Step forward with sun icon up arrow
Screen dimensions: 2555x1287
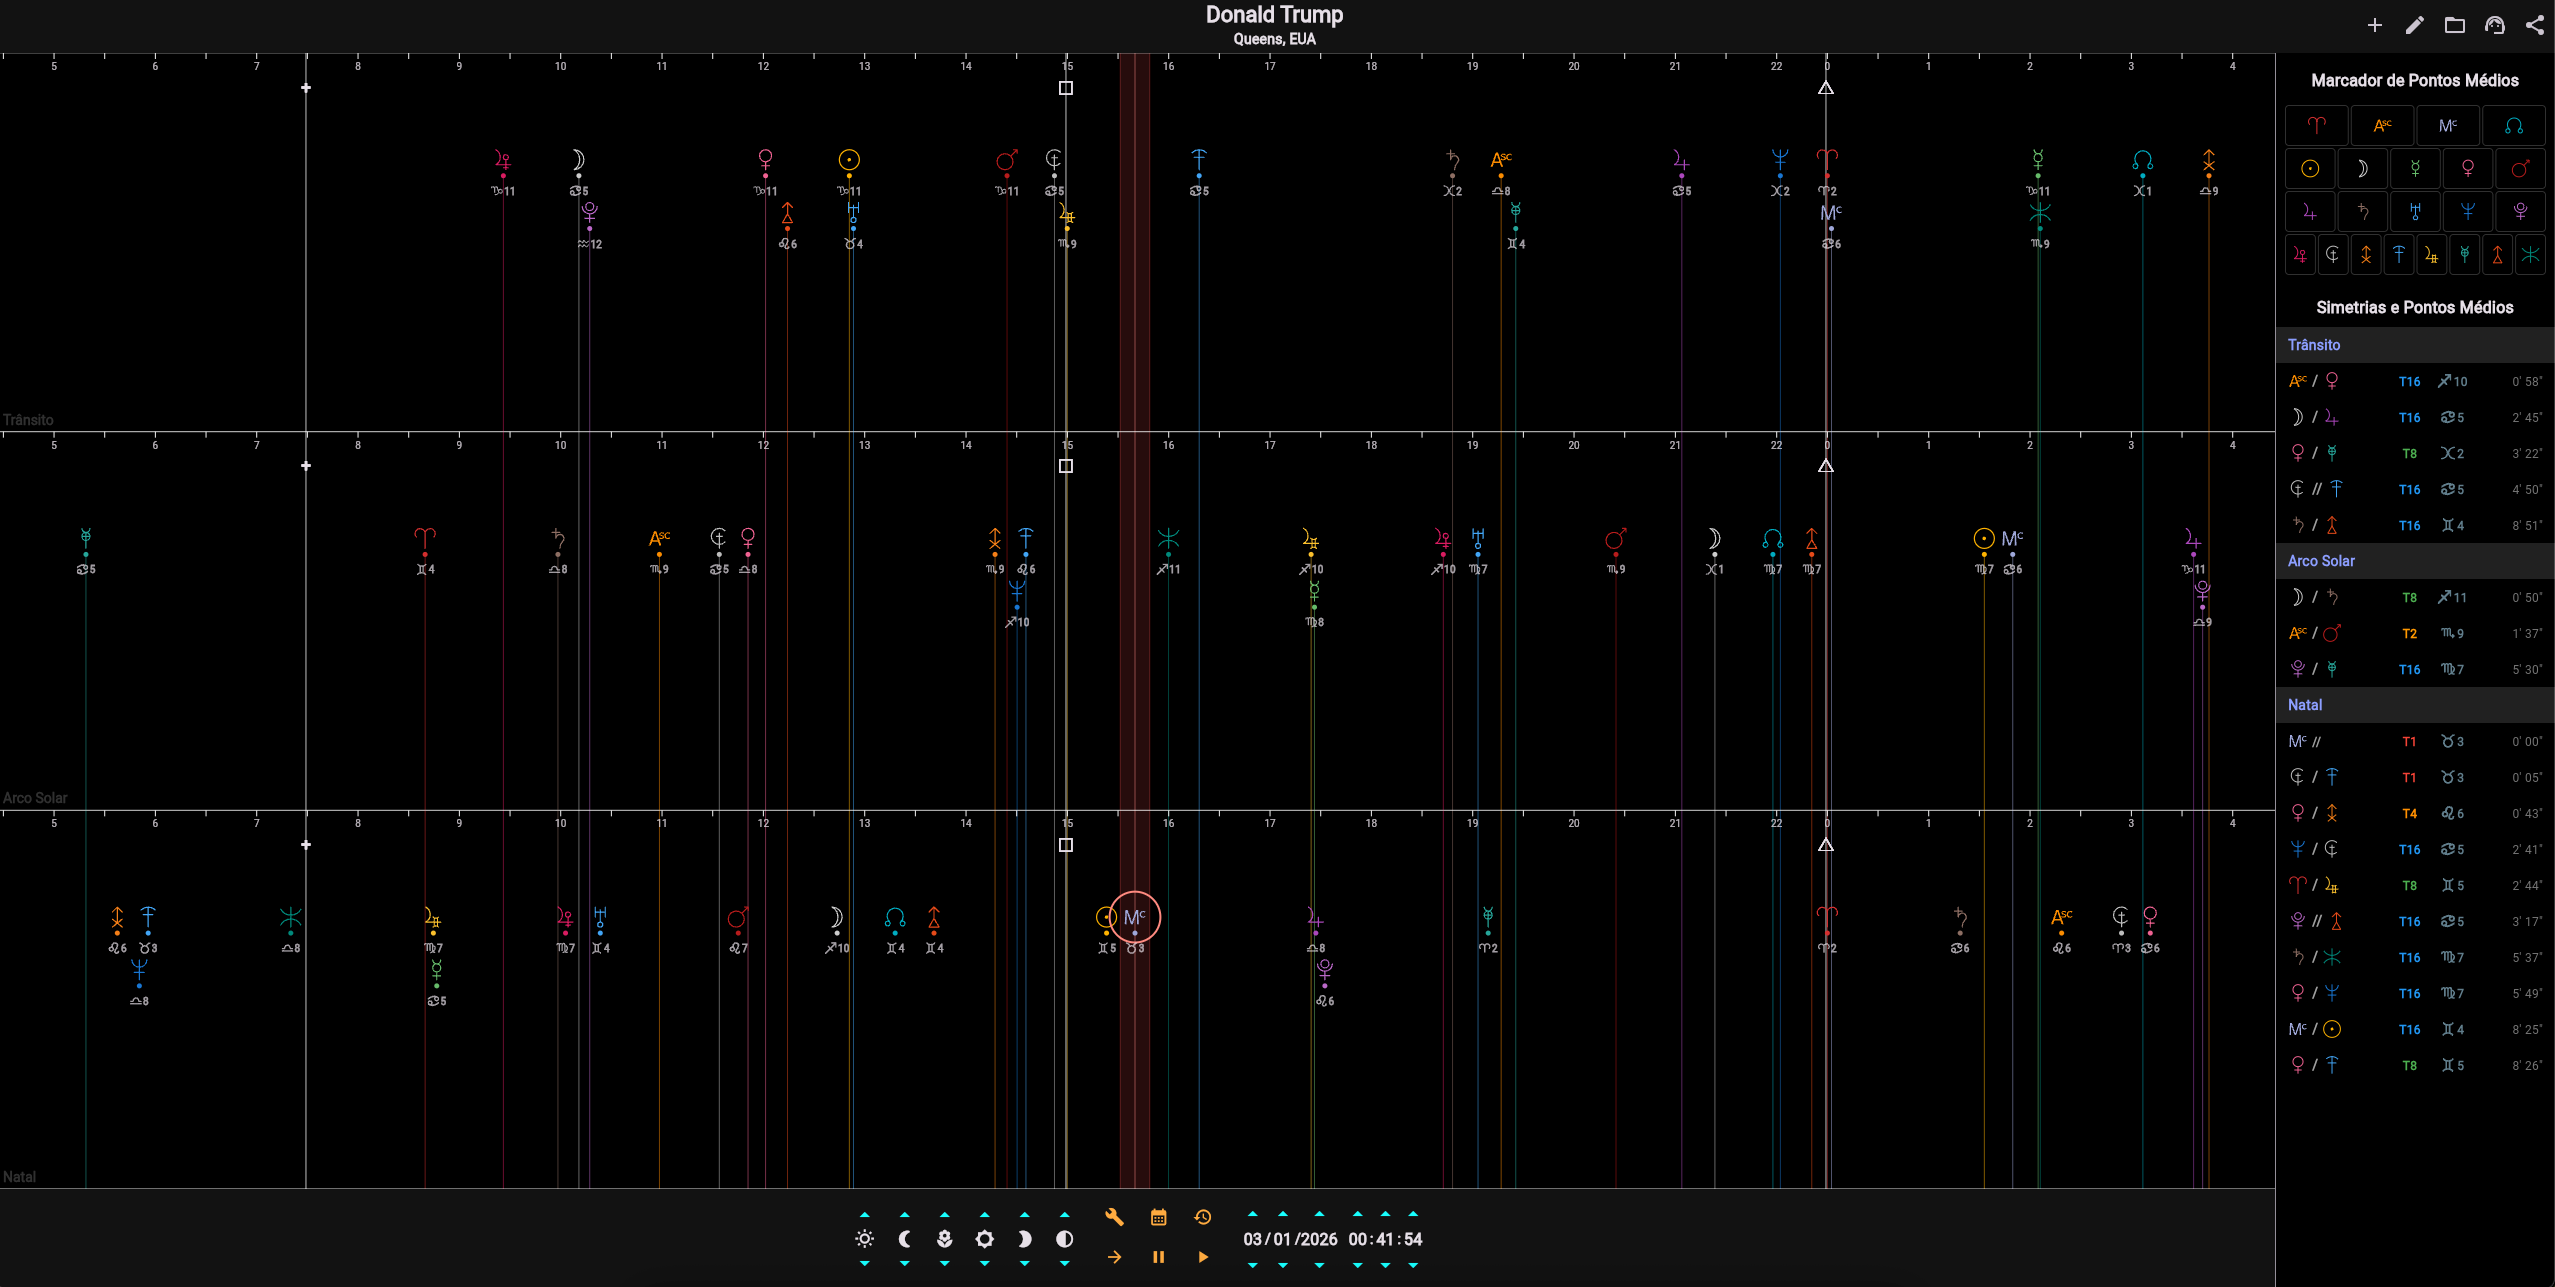click(865, 1214)
